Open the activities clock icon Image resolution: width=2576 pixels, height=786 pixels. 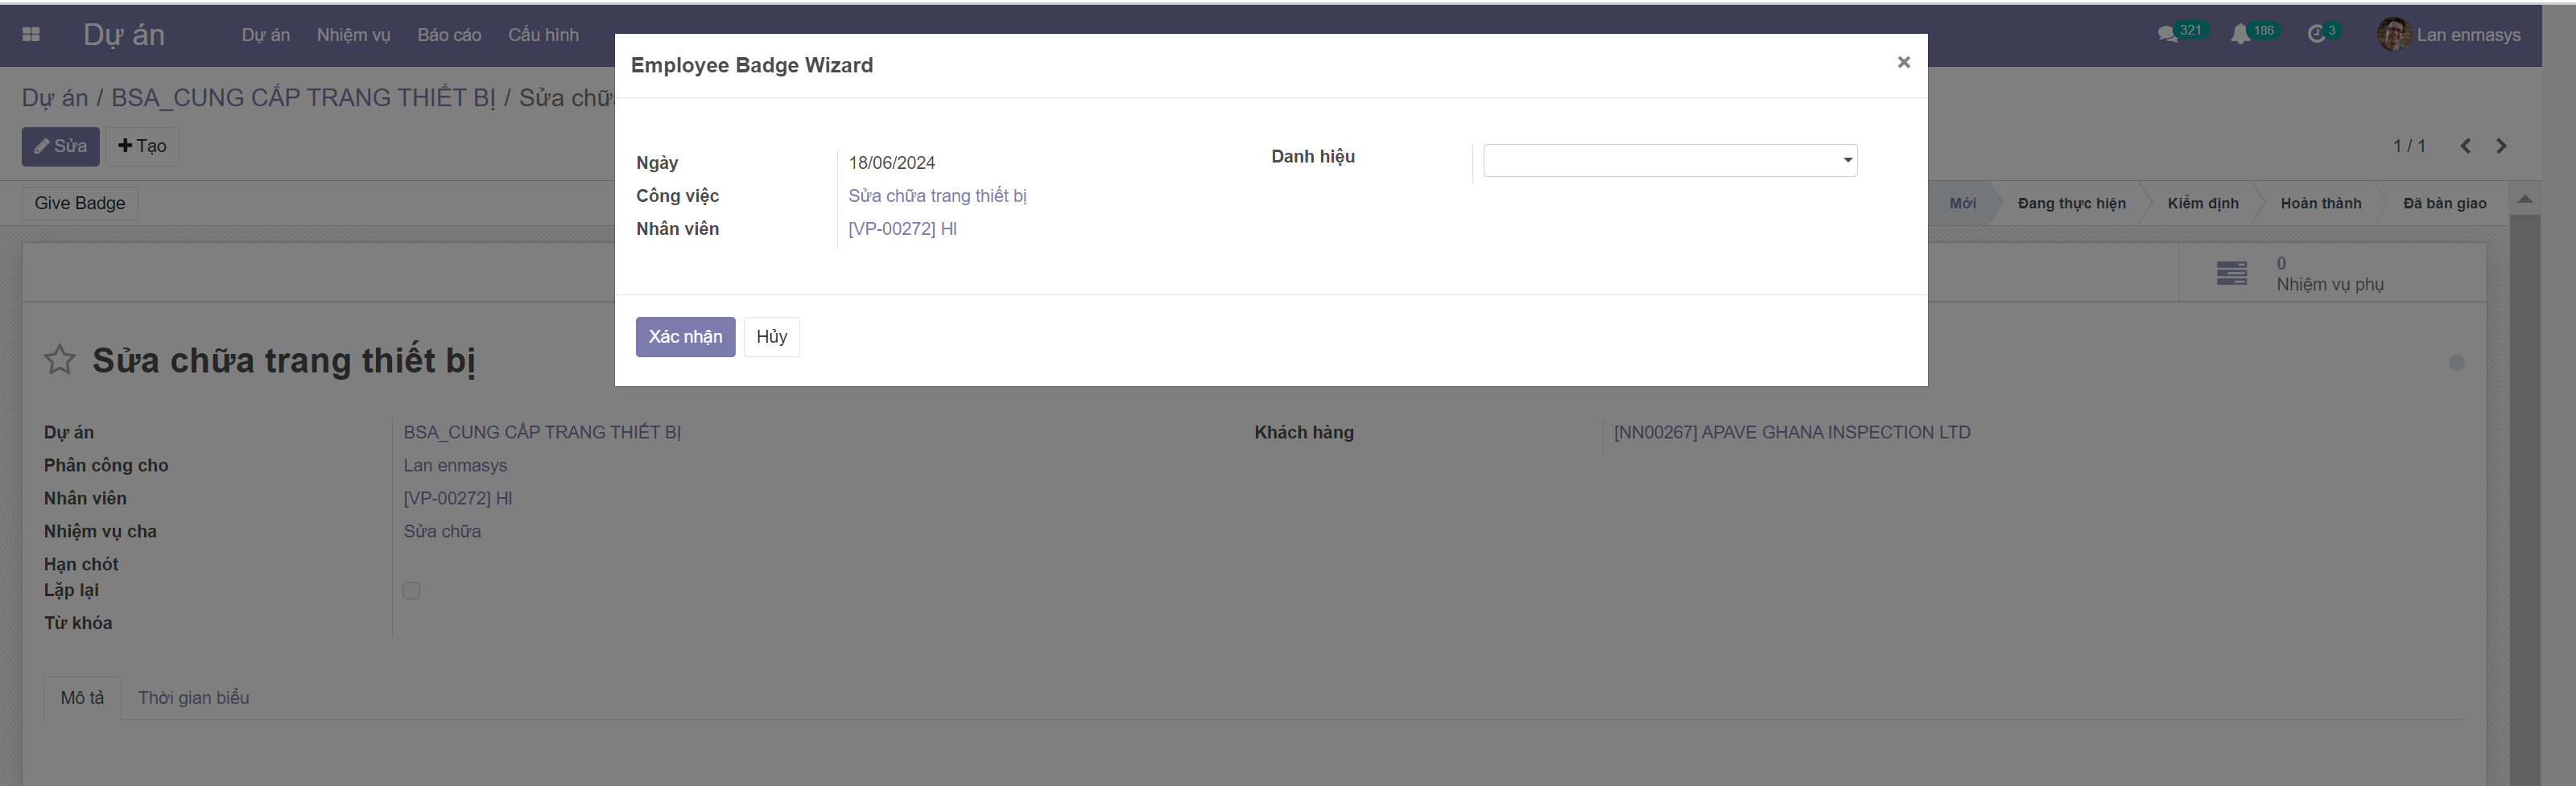[2316, 35]
